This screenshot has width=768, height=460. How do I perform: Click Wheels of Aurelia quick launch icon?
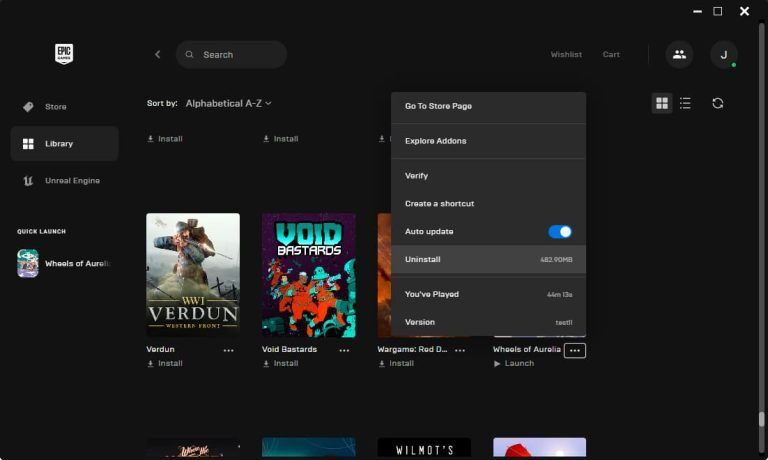coord(28,264)
